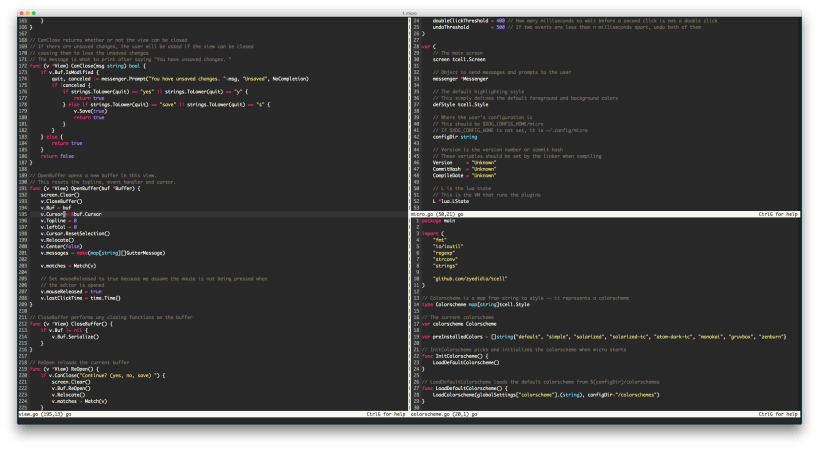Image resolution: width=819 pixels, height=449 pixels.
Task: Click the 'v.Buf.ReOpen()' call
Action: point(71,388)
